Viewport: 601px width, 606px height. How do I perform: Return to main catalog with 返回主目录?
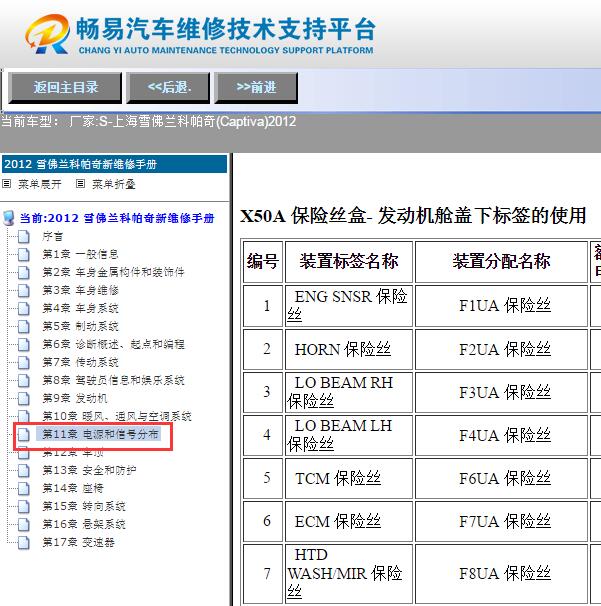click(x=65, y=88)
